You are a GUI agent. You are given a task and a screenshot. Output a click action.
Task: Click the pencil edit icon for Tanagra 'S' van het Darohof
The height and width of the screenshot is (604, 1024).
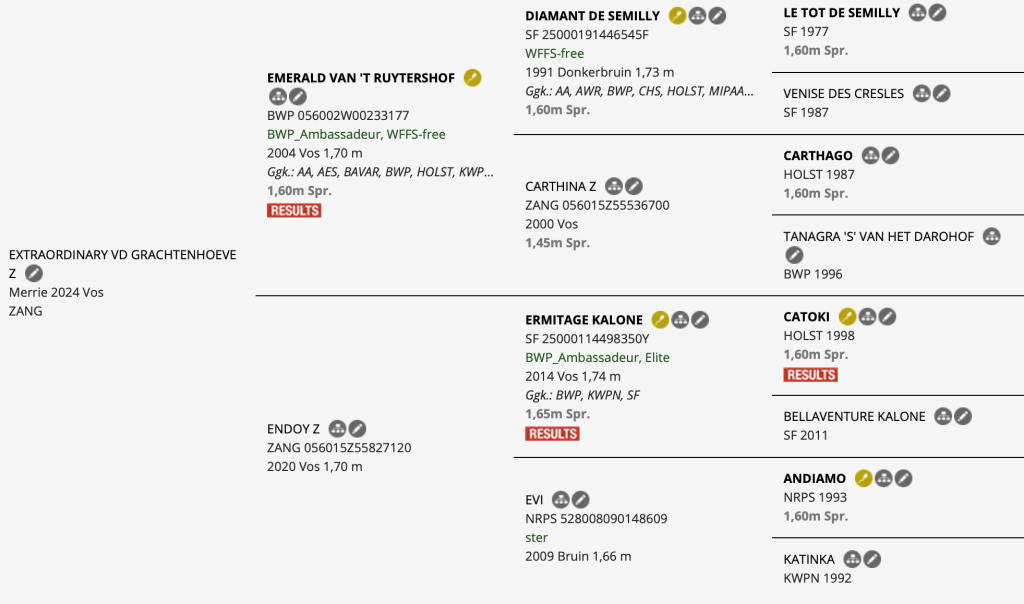coord(794,256)
